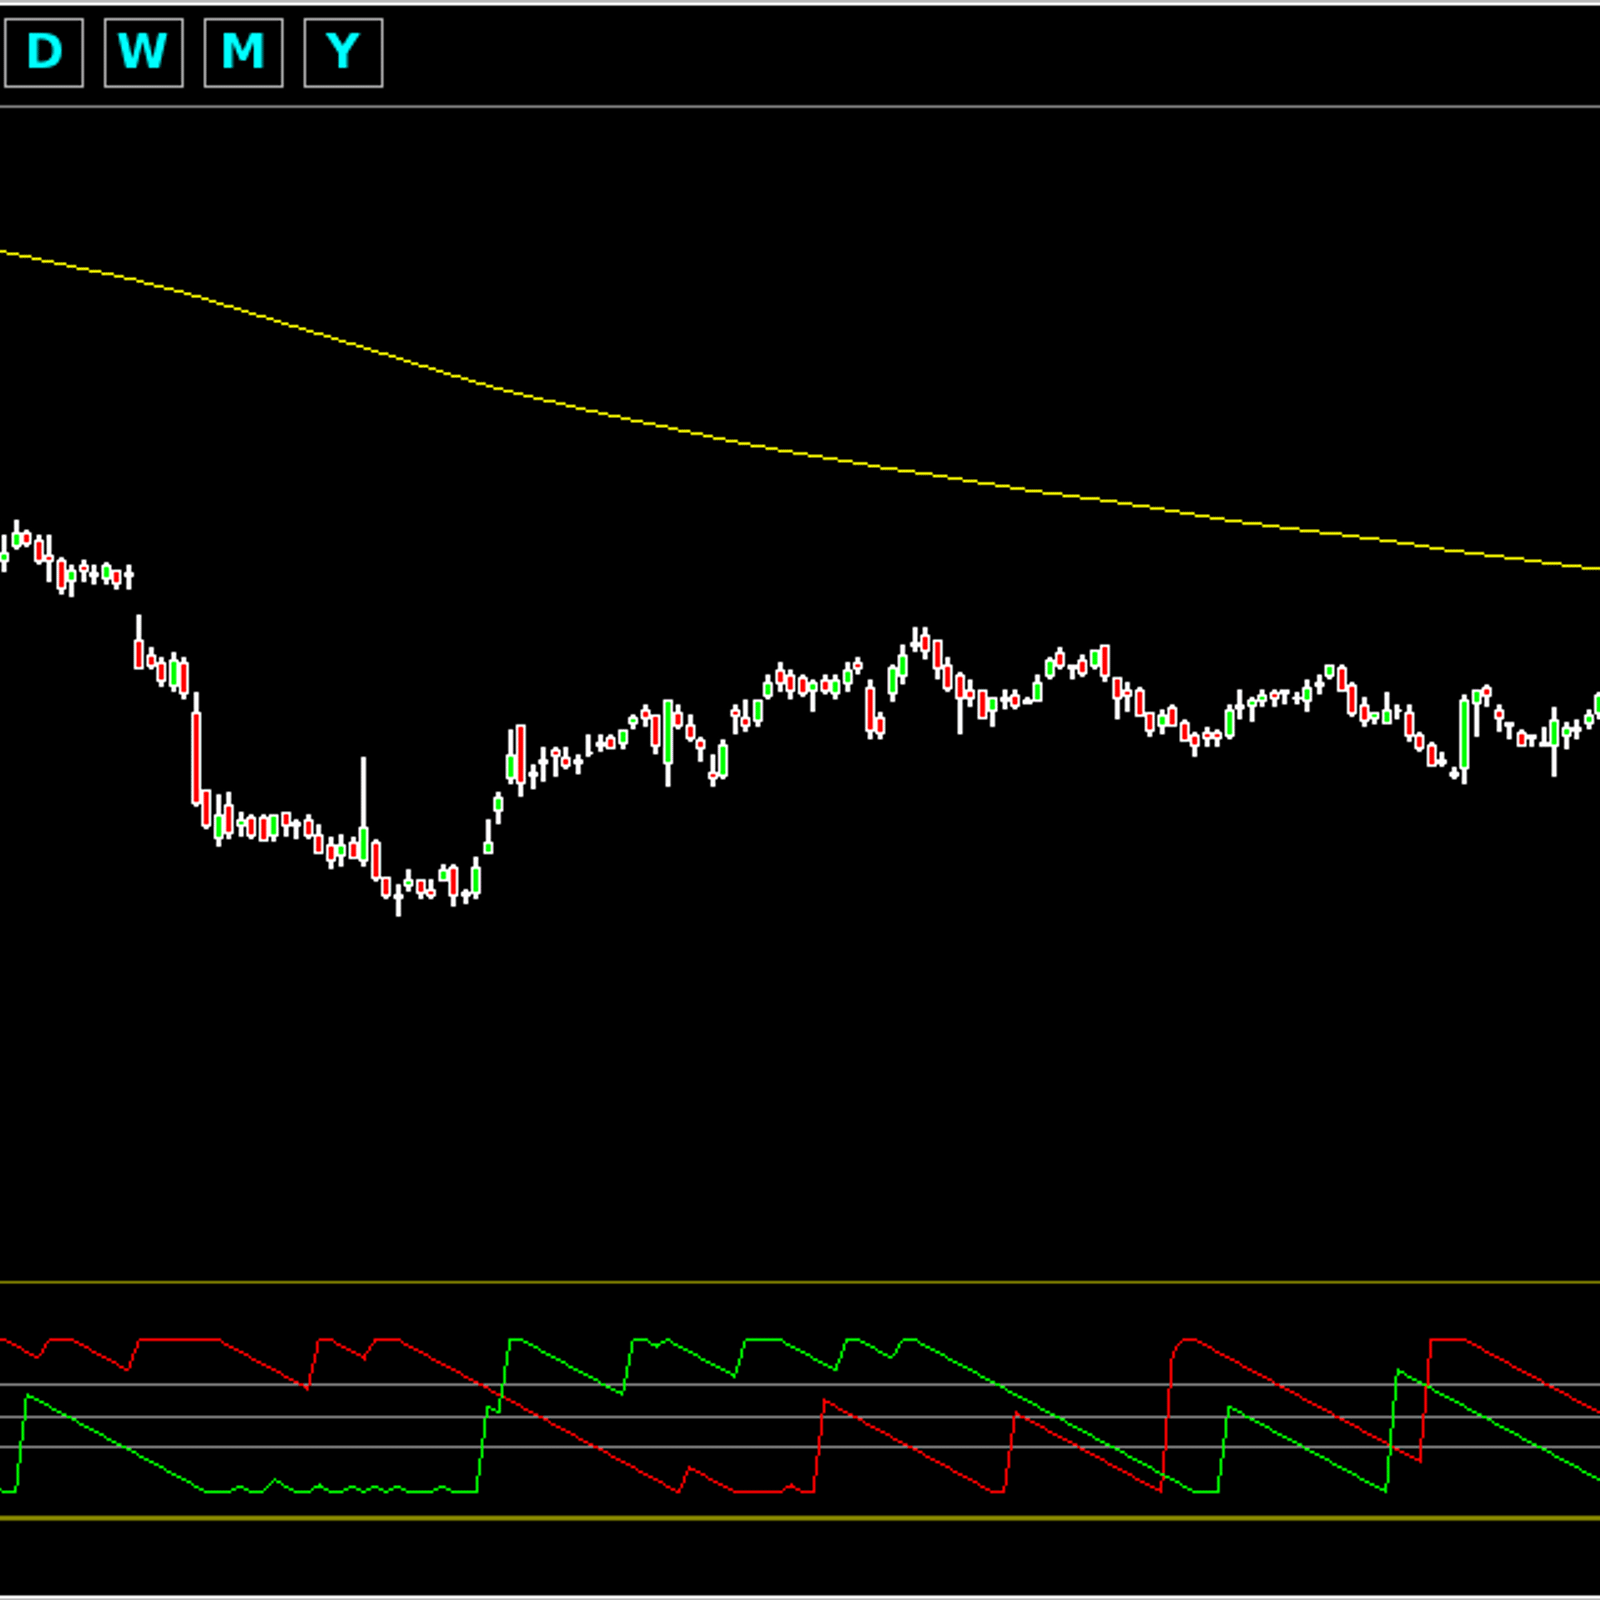1600x1600 pixels.
Task: Set chart to Yearly timeframe (Y)
Action: pyautogui.click(x=343, y=53)
